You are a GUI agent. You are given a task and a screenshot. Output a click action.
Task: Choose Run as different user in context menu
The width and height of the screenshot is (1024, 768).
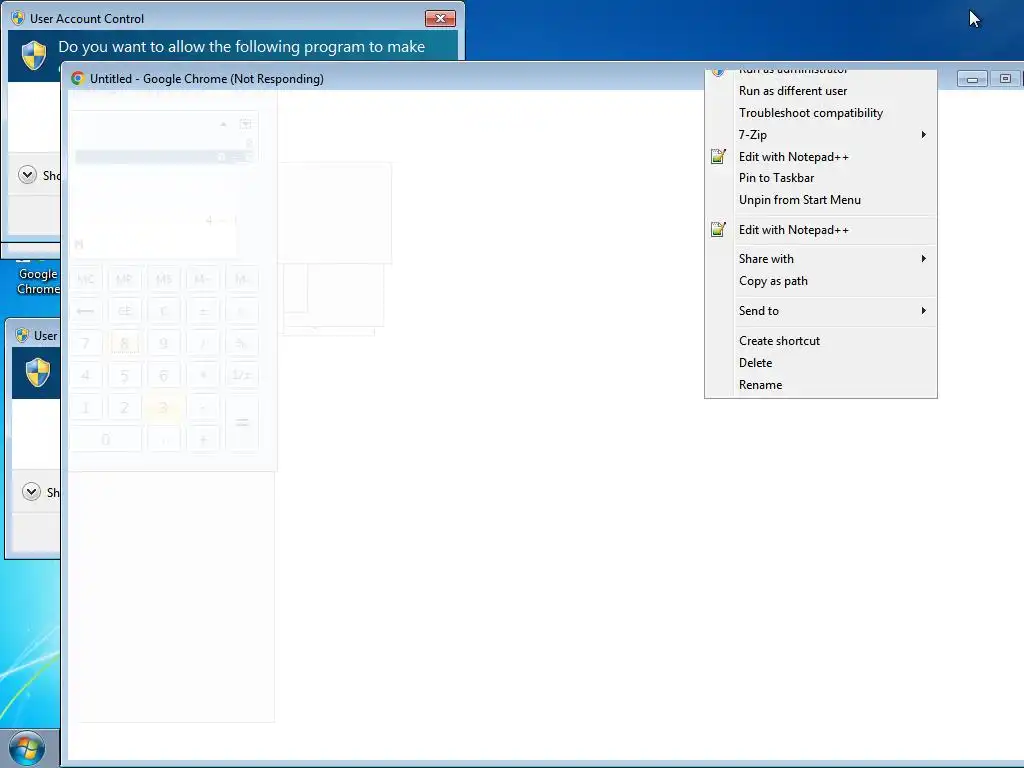coord(821,91)
